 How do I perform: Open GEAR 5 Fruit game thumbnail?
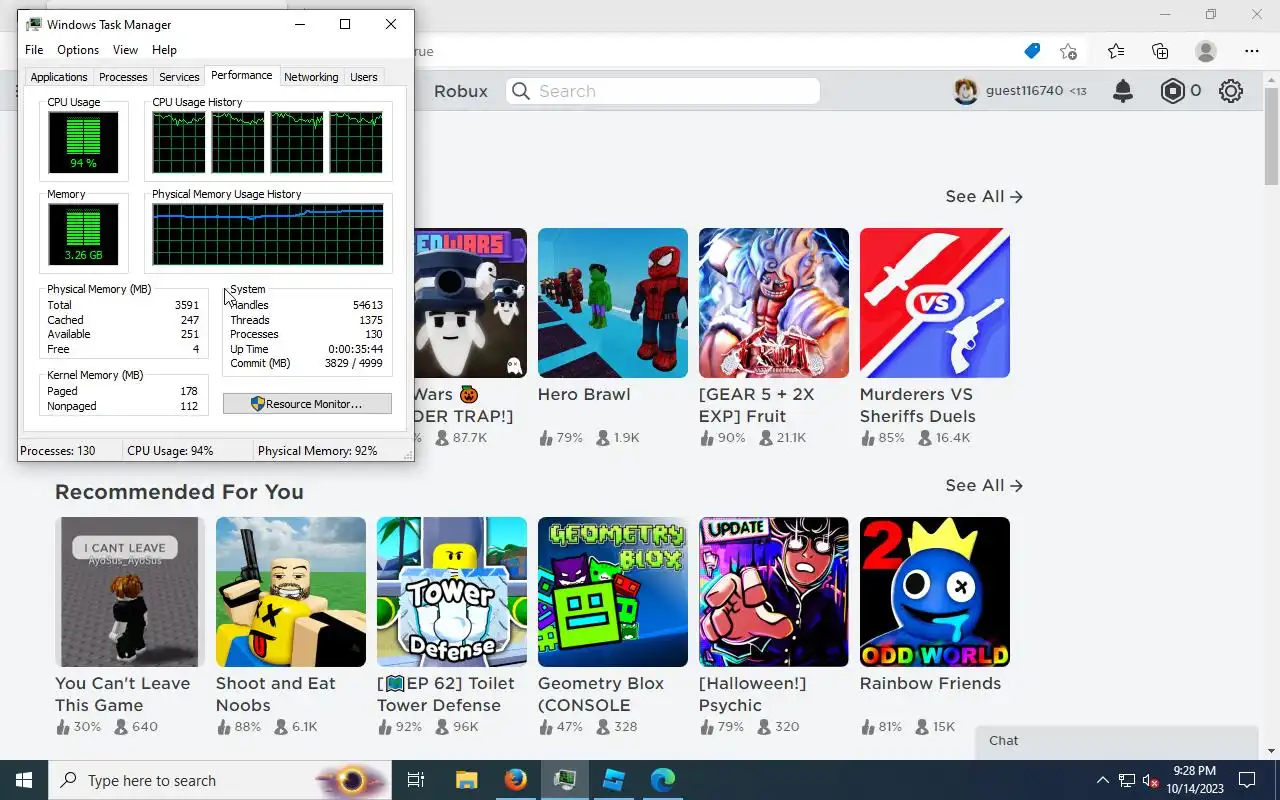pyautogui.click(x=774, y=303)
